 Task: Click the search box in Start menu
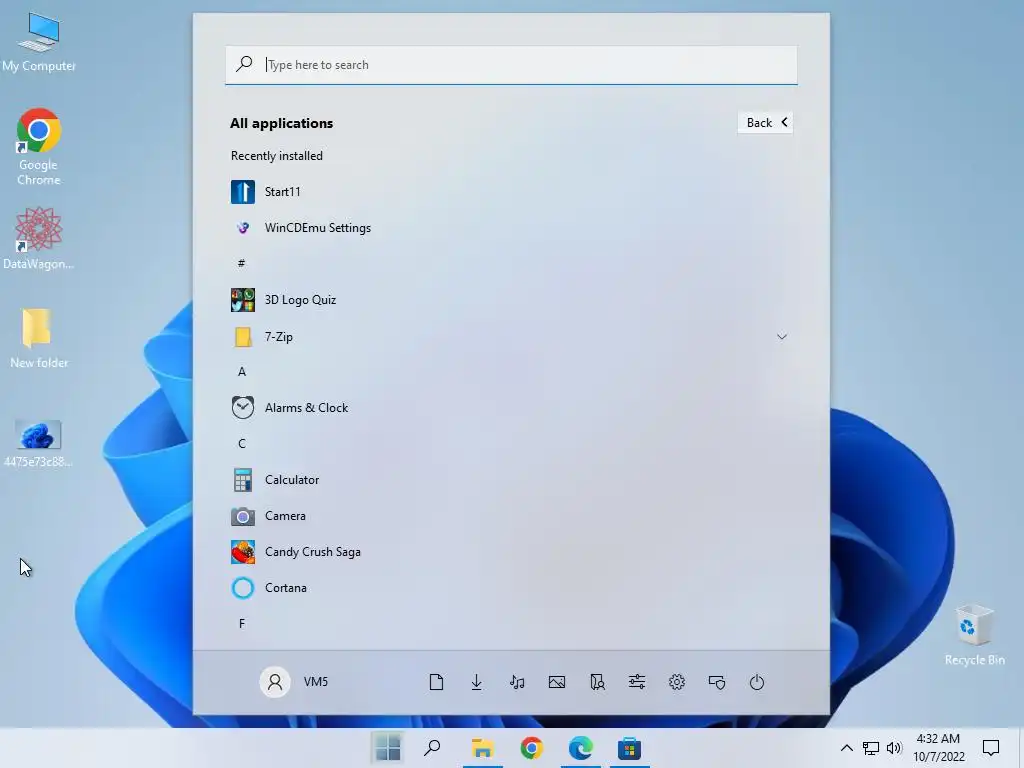[511, 65]
